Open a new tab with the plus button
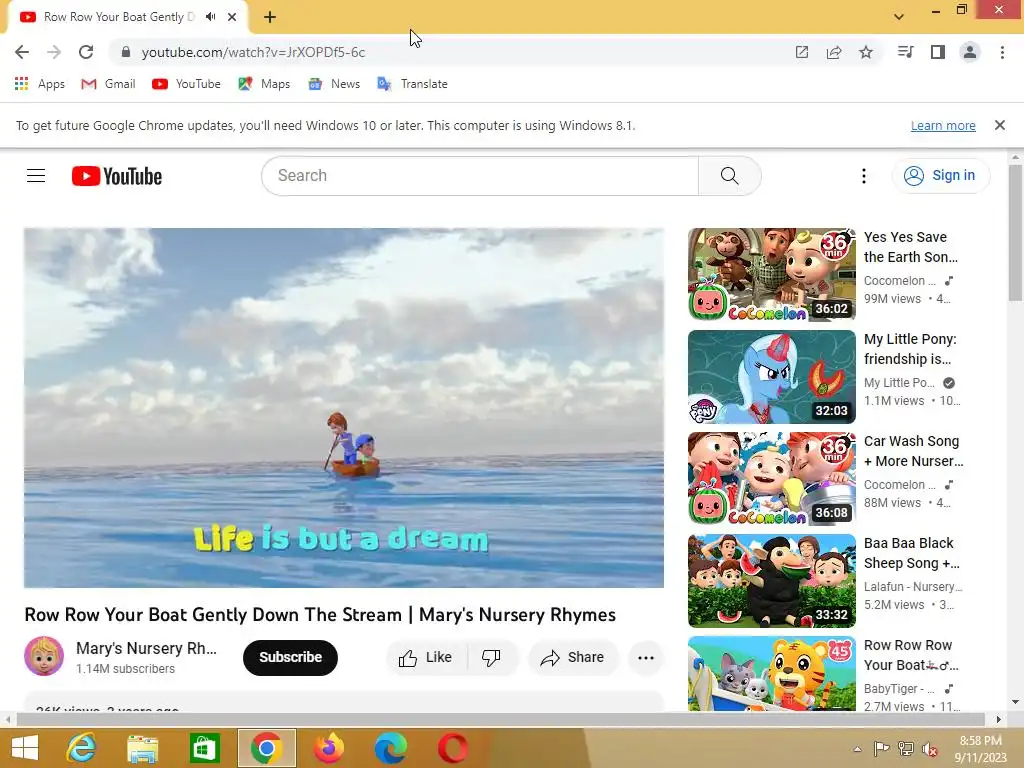 (270, 18)
